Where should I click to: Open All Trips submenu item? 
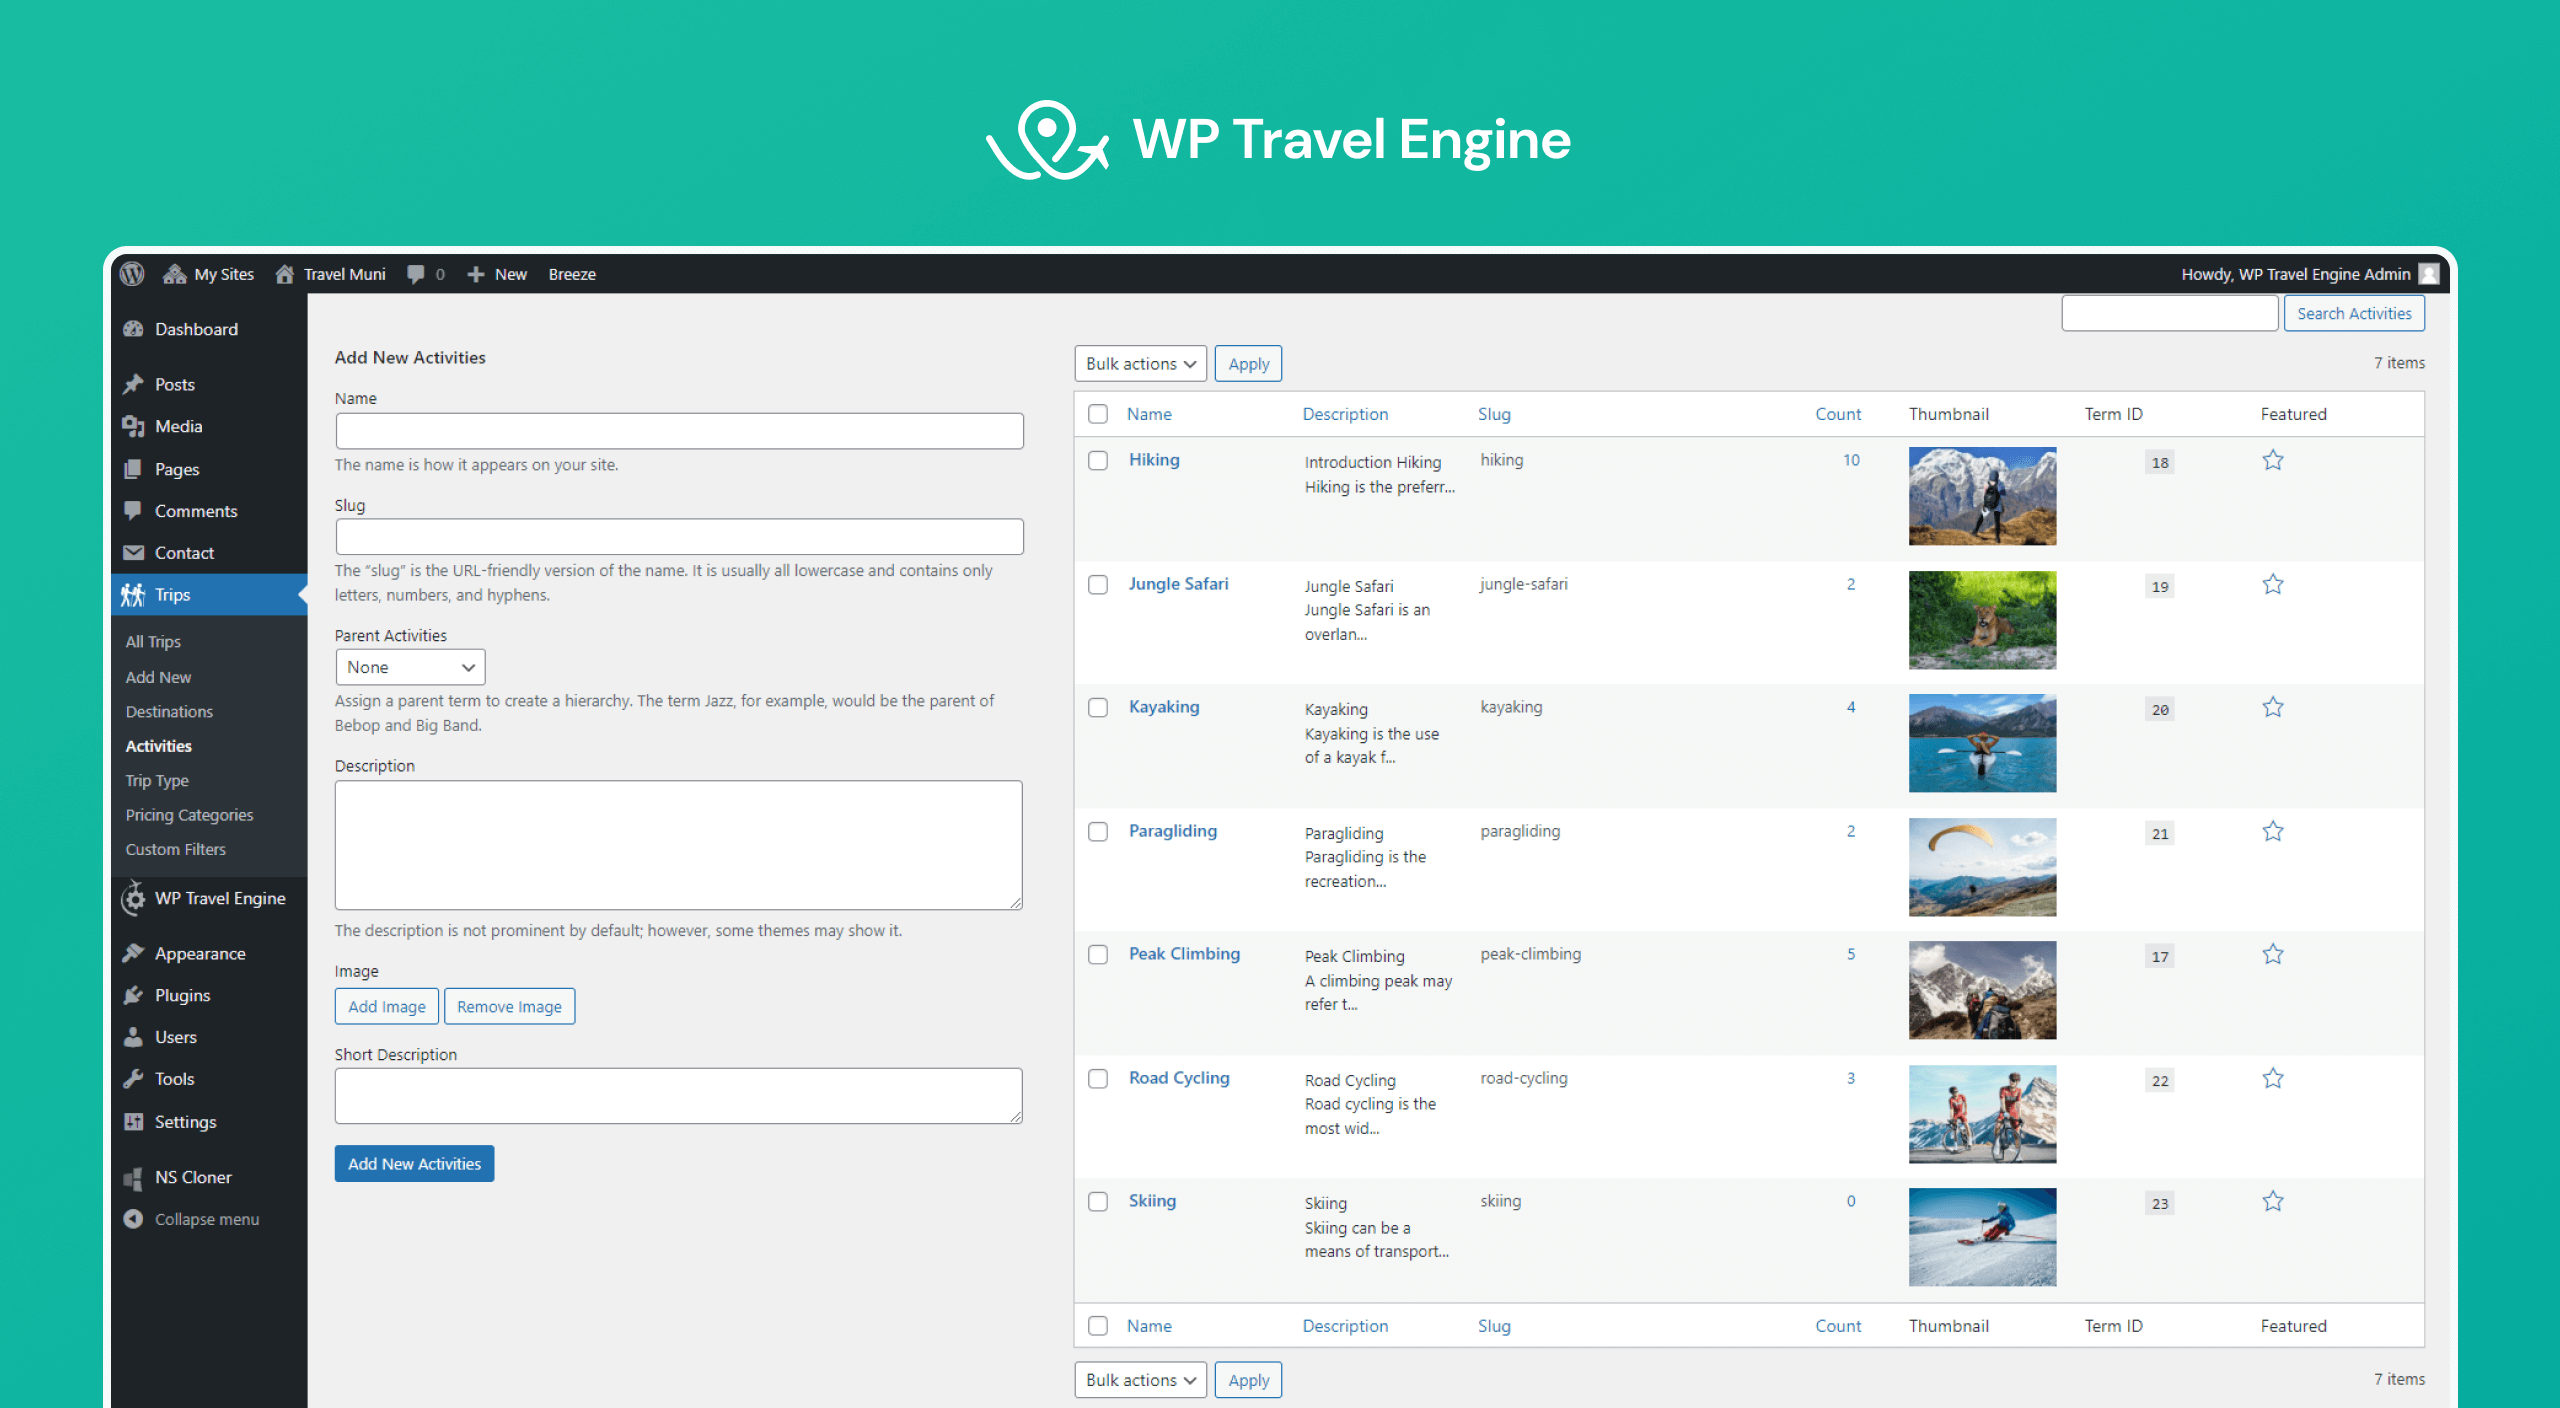point(153,642)
